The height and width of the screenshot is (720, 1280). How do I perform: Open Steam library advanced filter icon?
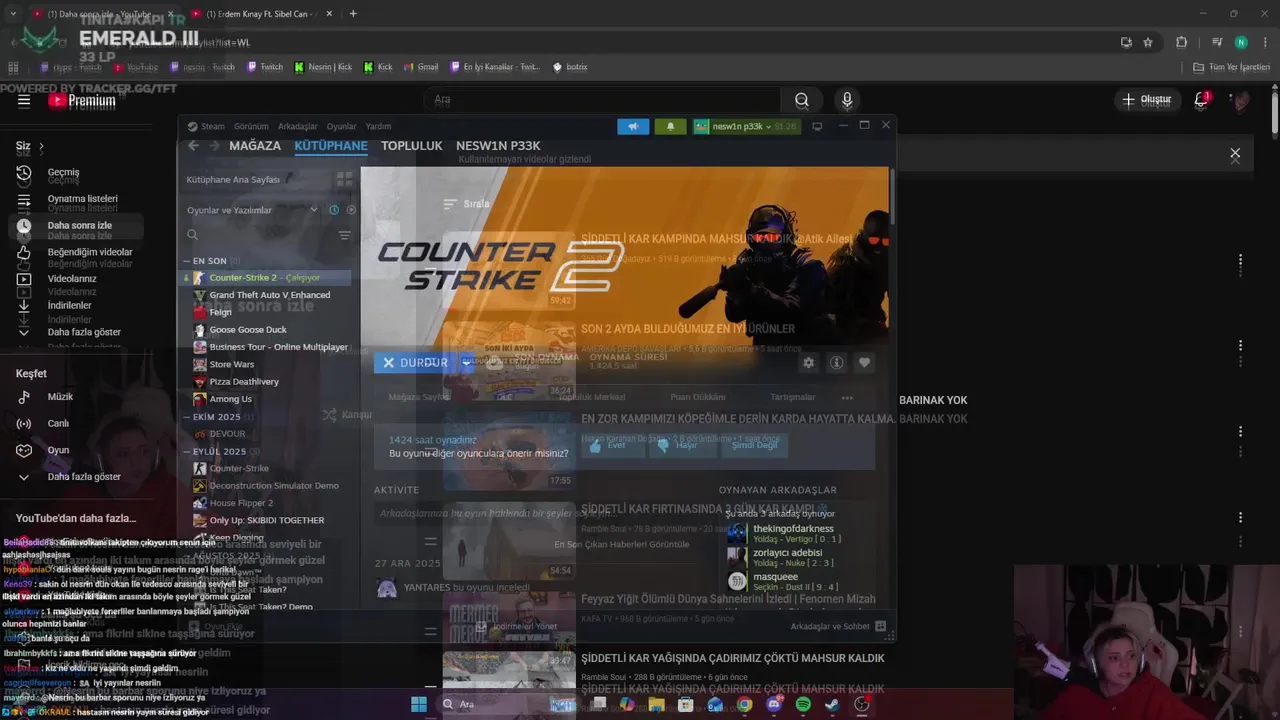pos(344,235)
